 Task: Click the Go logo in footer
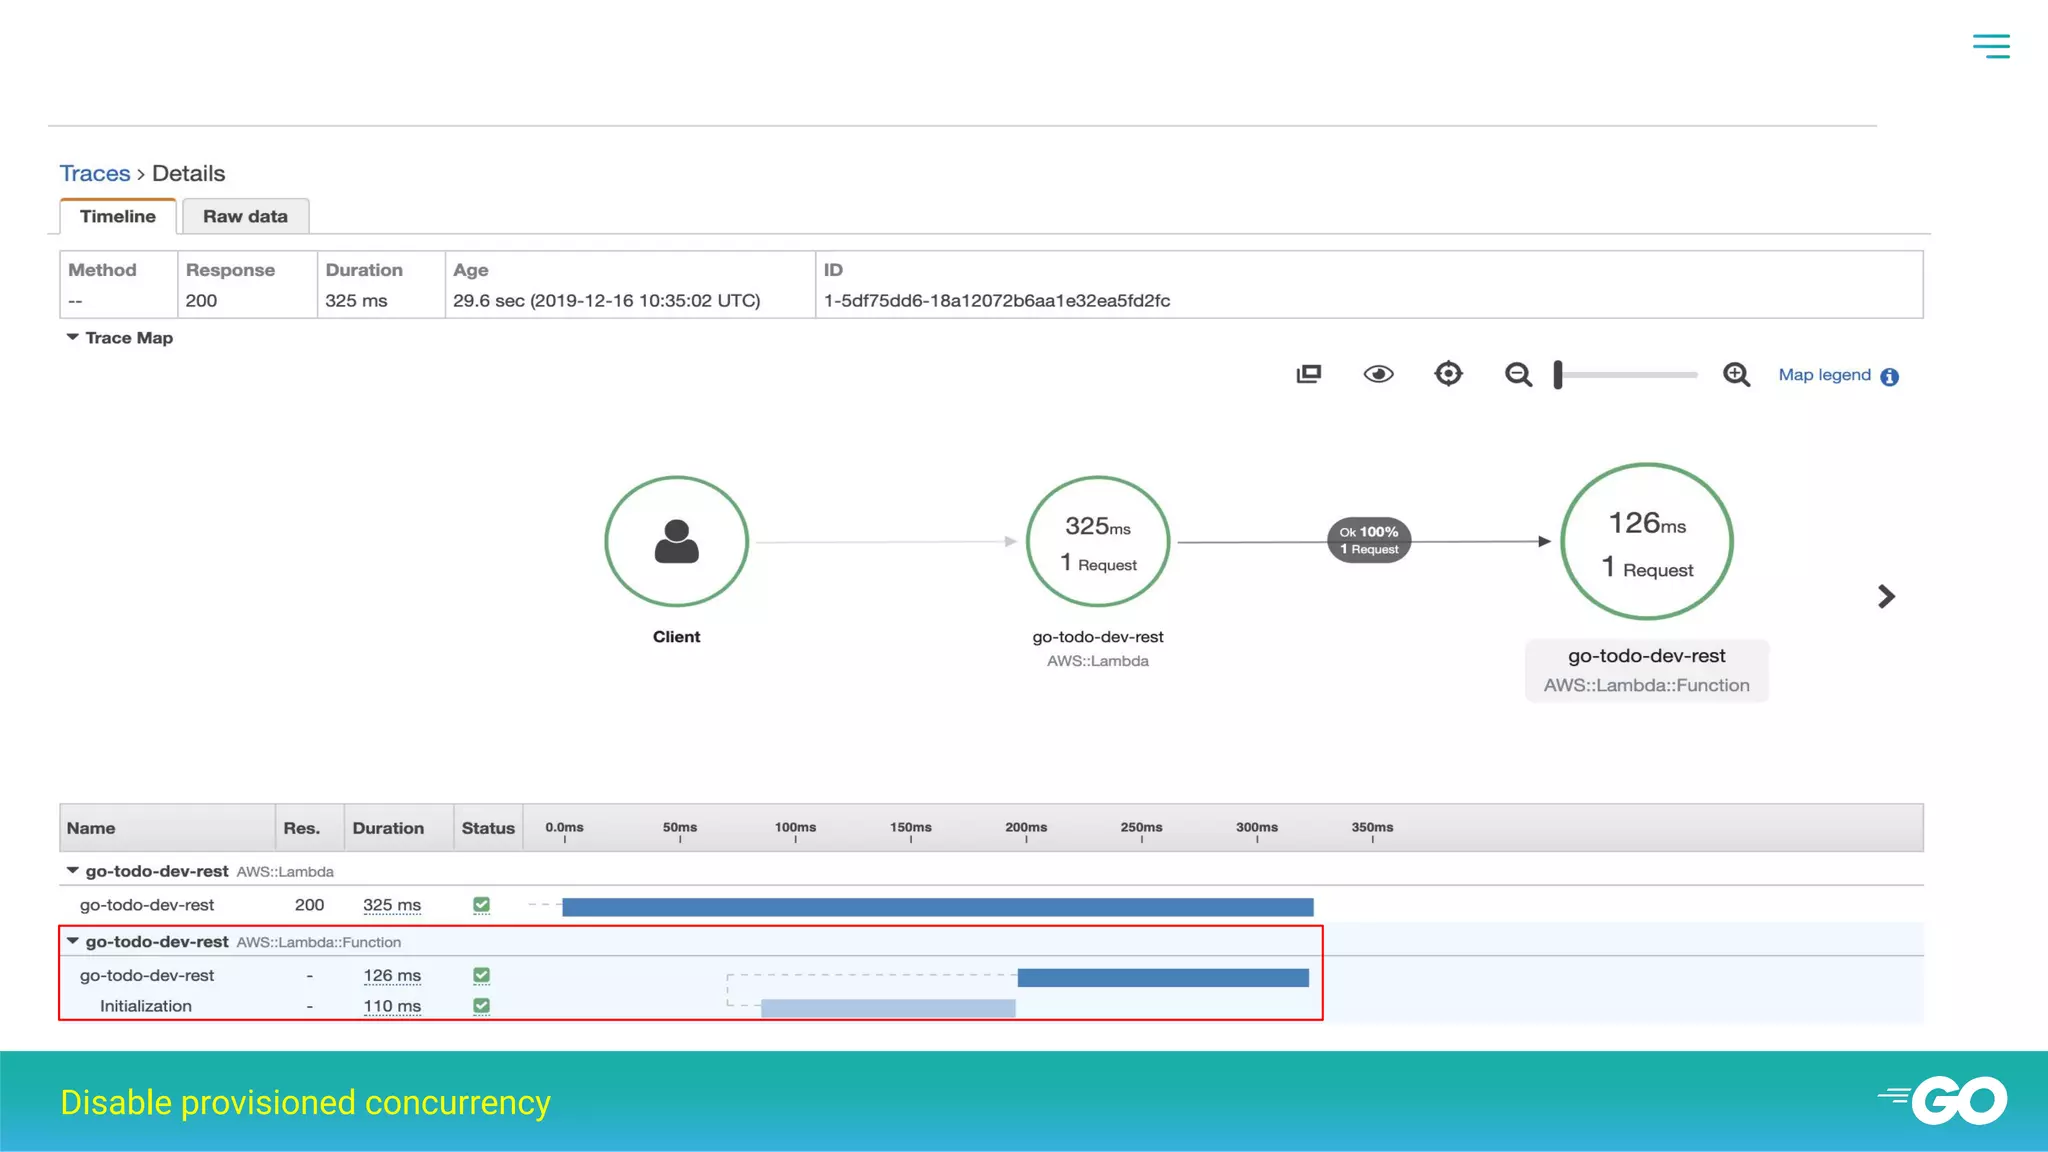click(x=1943, y=1100)
